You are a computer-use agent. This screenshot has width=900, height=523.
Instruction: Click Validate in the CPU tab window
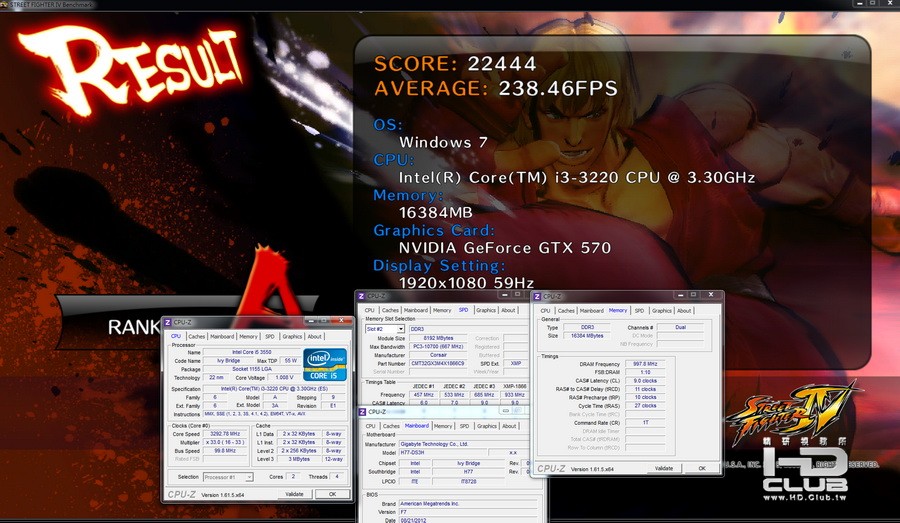tap(294, 494)
